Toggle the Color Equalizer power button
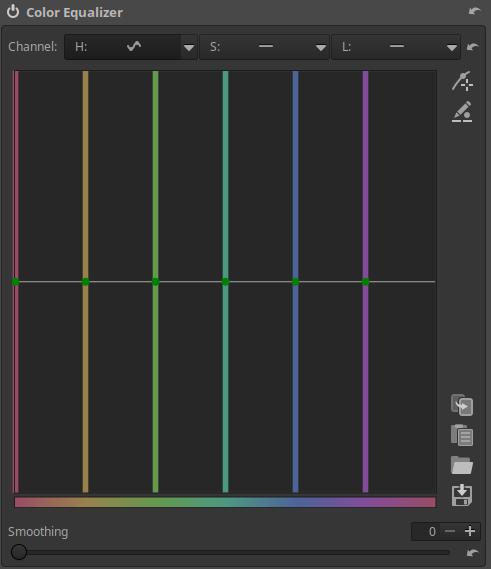The image size is (491, 569). click(x=13, y=12)
